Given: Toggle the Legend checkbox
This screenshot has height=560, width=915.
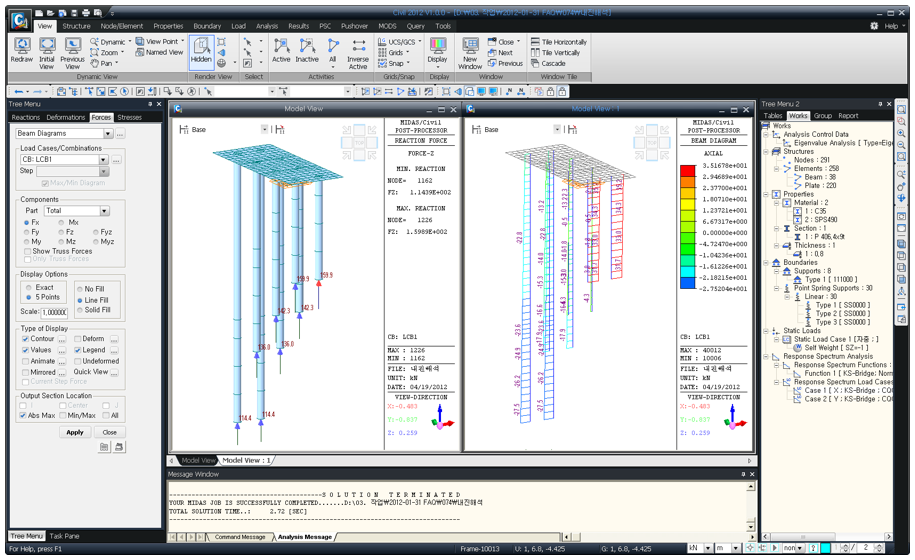Looking at the screenshot, I should coord(78,350).
